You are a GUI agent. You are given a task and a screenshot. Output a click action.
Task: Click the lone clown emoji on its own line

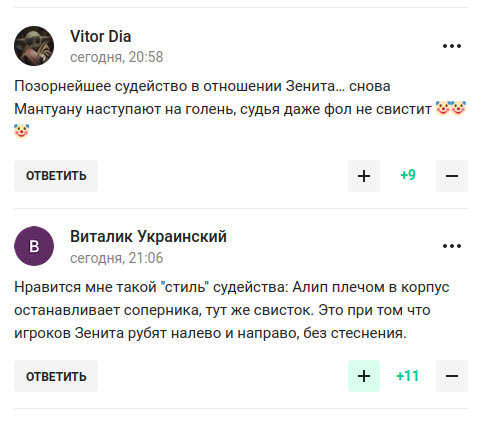[x=22, y=131]
